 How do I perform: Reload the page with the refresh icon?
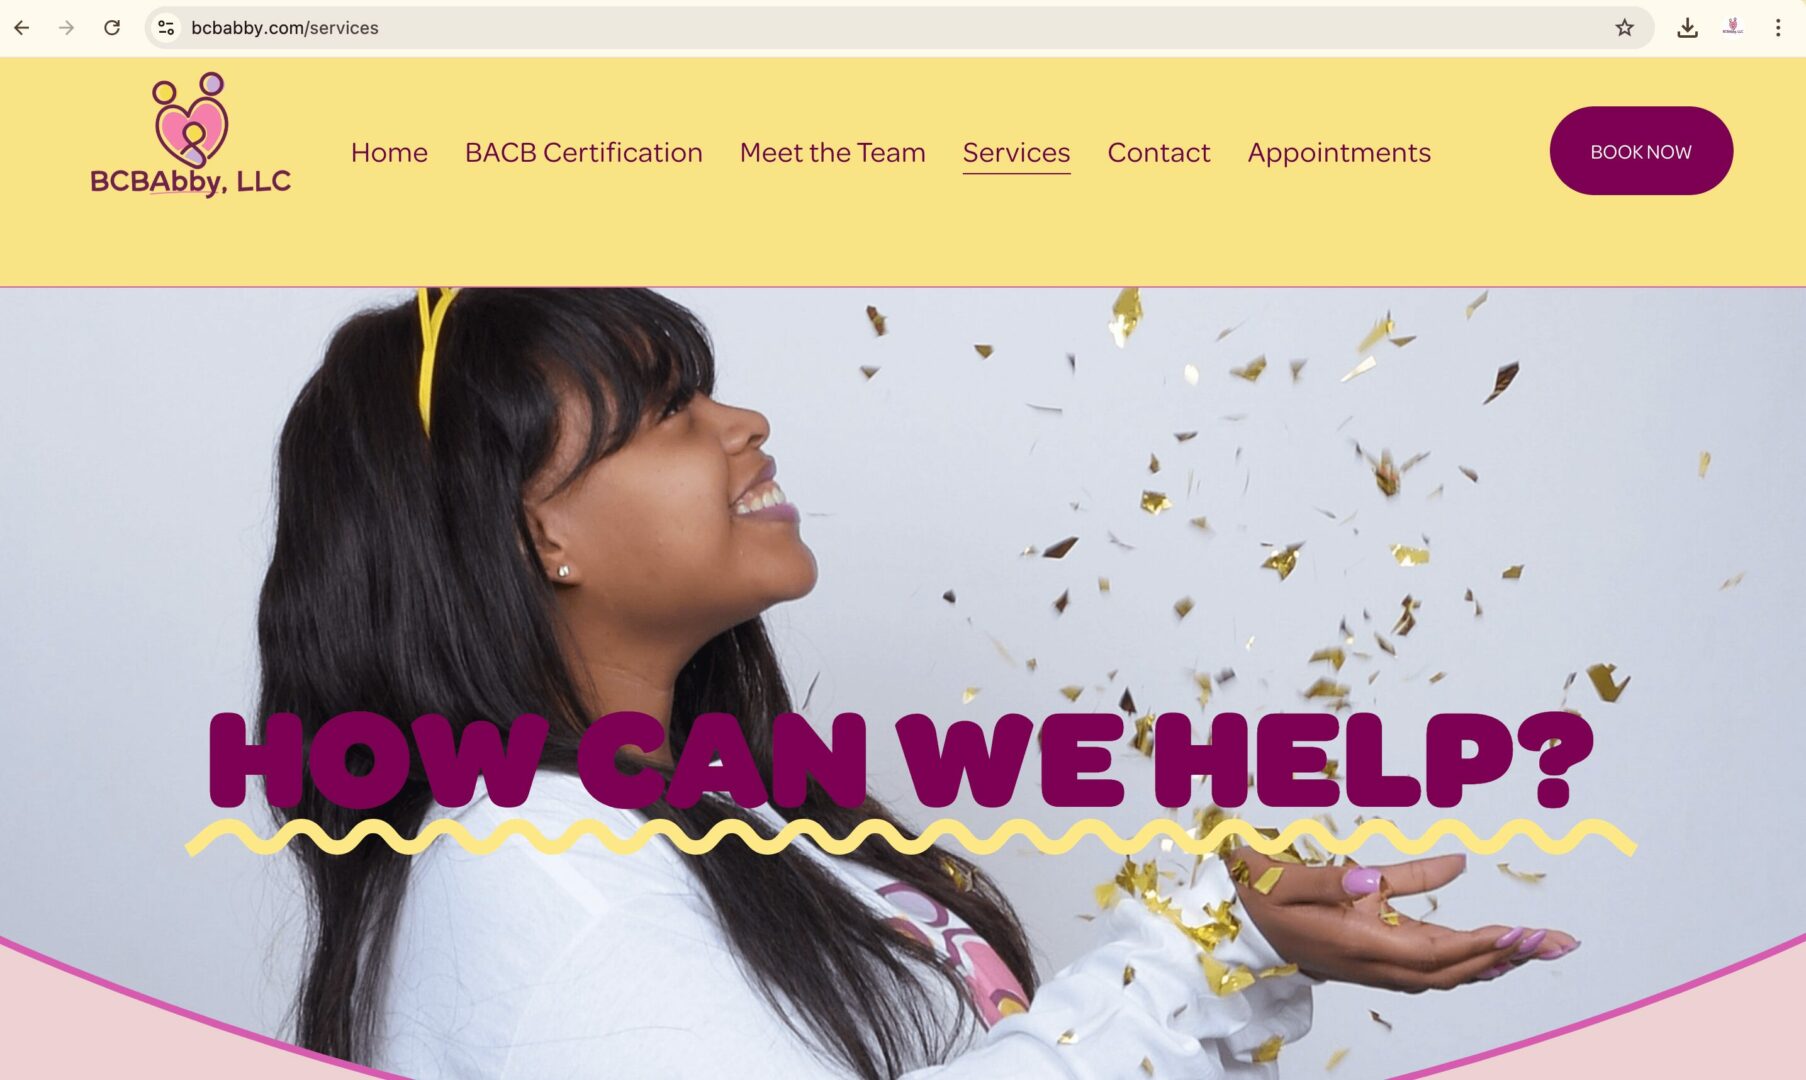[112, 28]
